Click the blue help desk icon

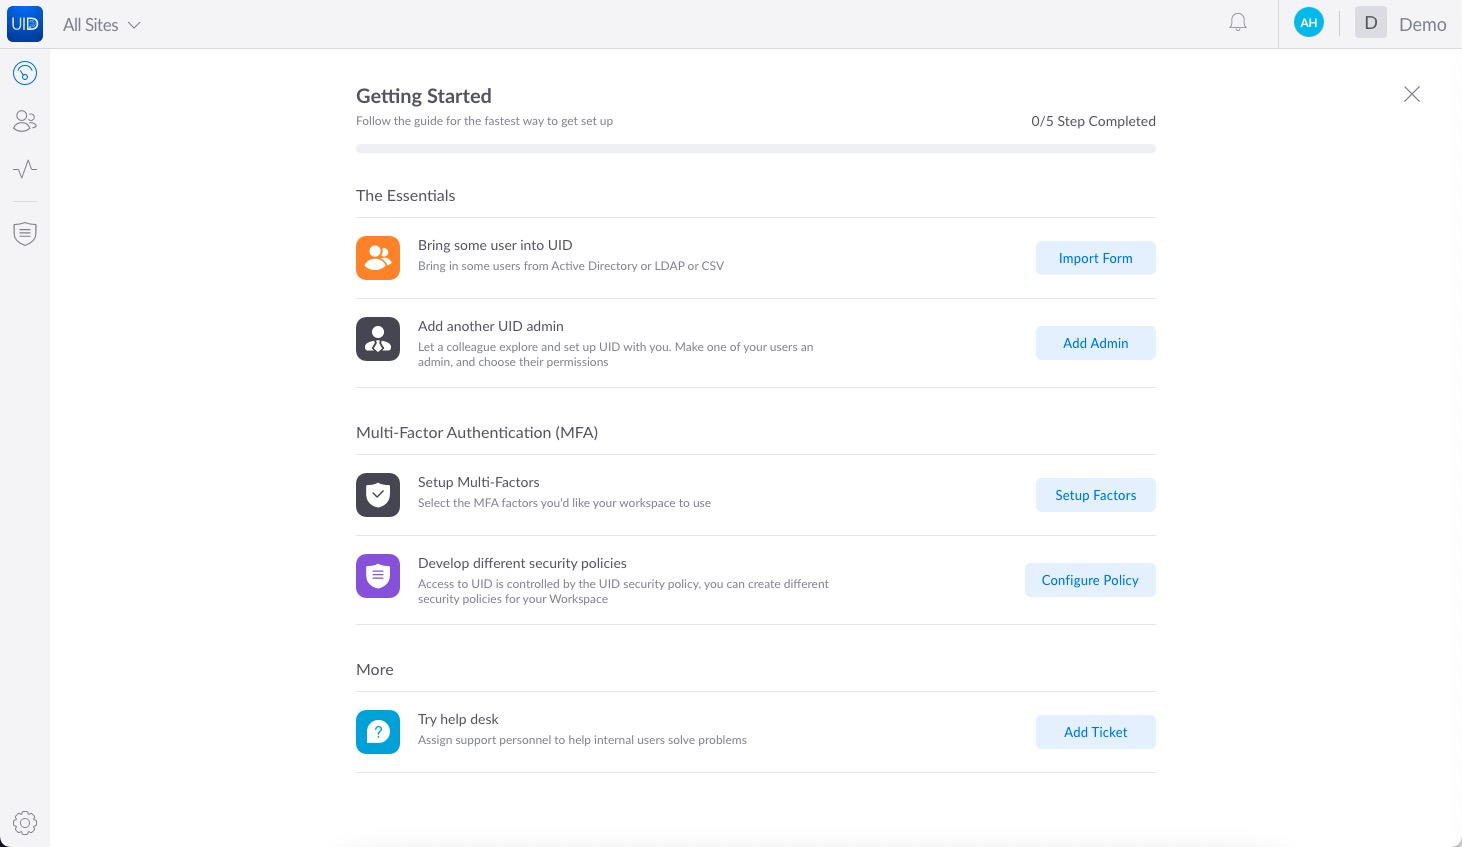(378, 732)
